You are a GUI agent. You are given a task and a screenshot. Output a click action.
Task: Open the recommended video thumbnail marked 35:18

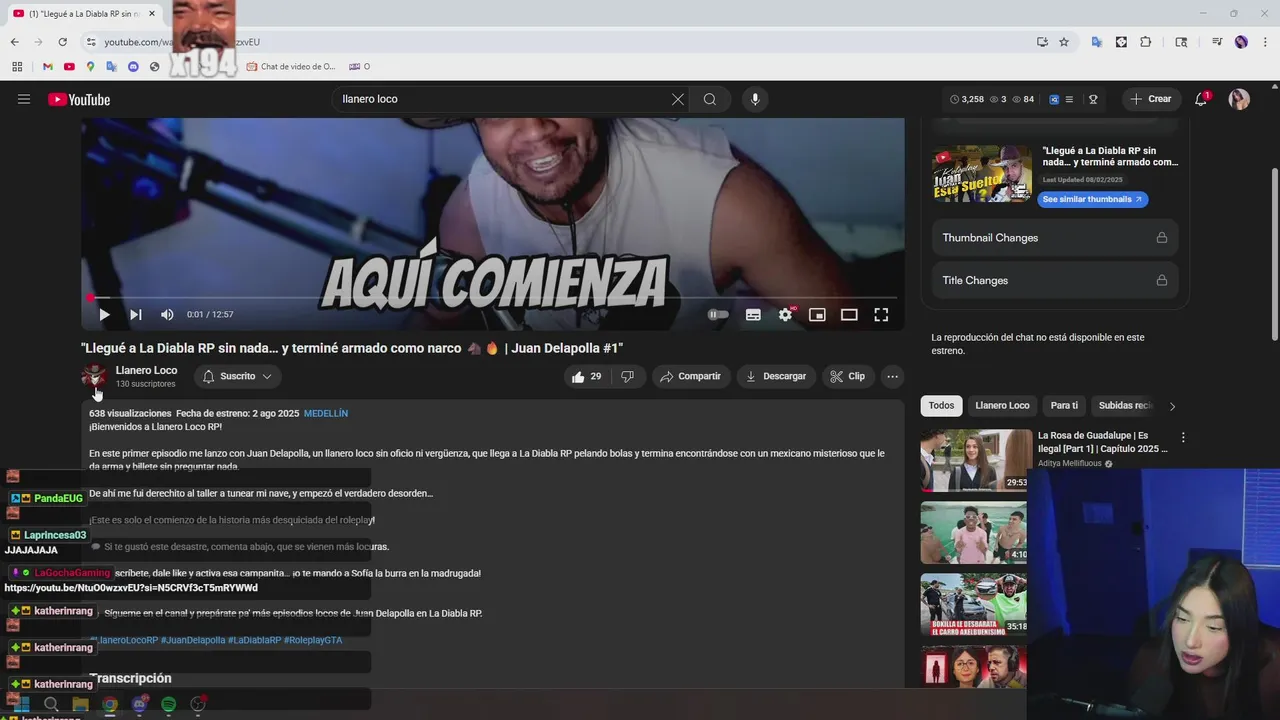point(976,604)
